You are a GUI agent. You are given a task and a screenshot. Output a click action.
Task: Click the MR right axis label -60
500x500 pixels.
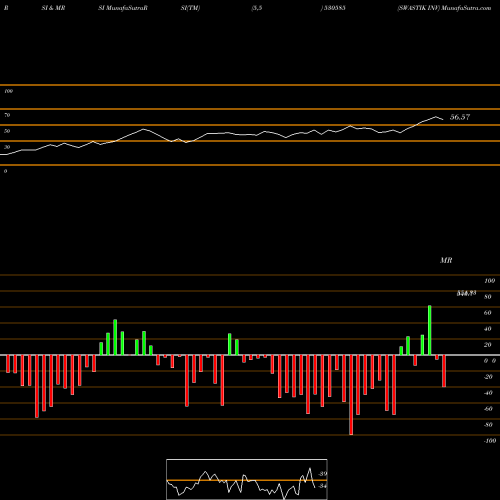pos(488,409)
